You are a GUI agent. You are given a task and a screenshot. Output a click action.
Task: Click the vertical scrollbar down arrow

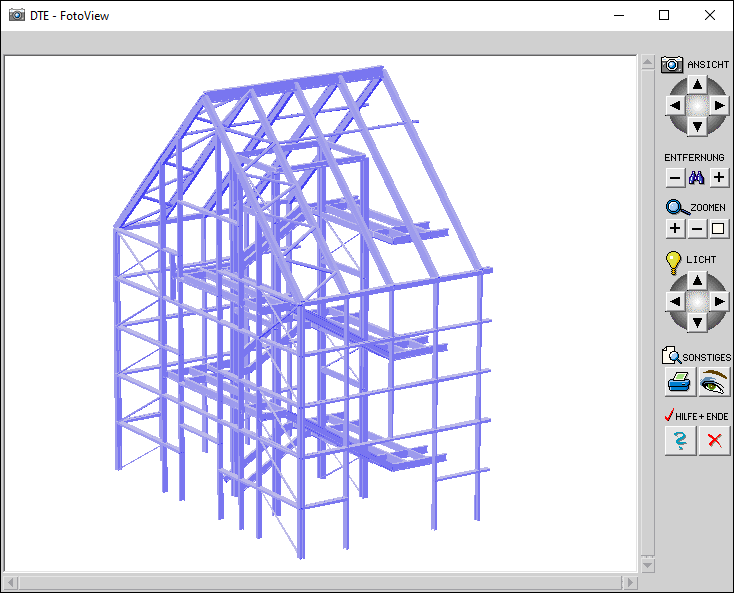point(647,565)
